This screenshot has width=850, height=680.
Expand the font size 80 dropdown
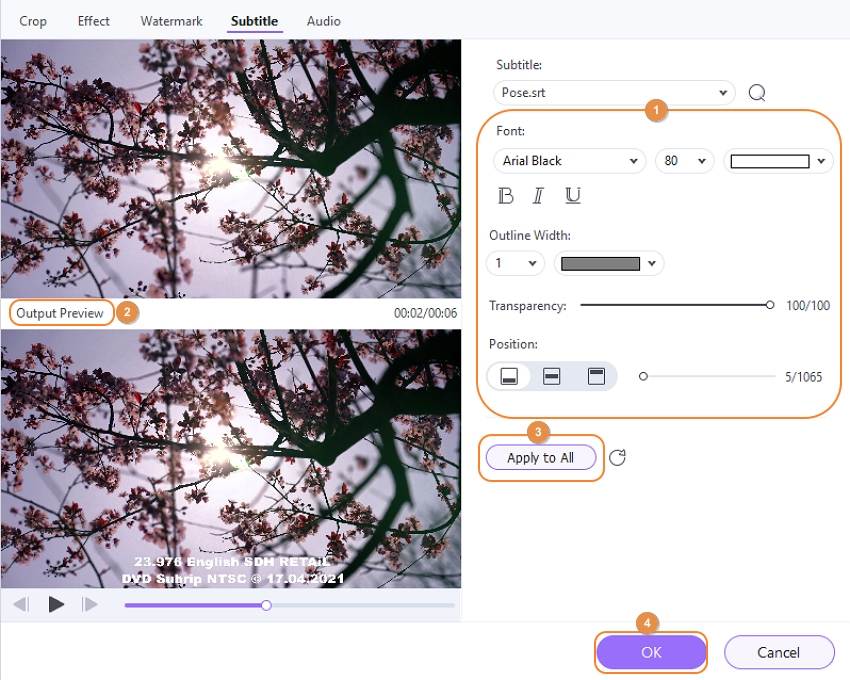pyautogui.click(x=685, y=161)
